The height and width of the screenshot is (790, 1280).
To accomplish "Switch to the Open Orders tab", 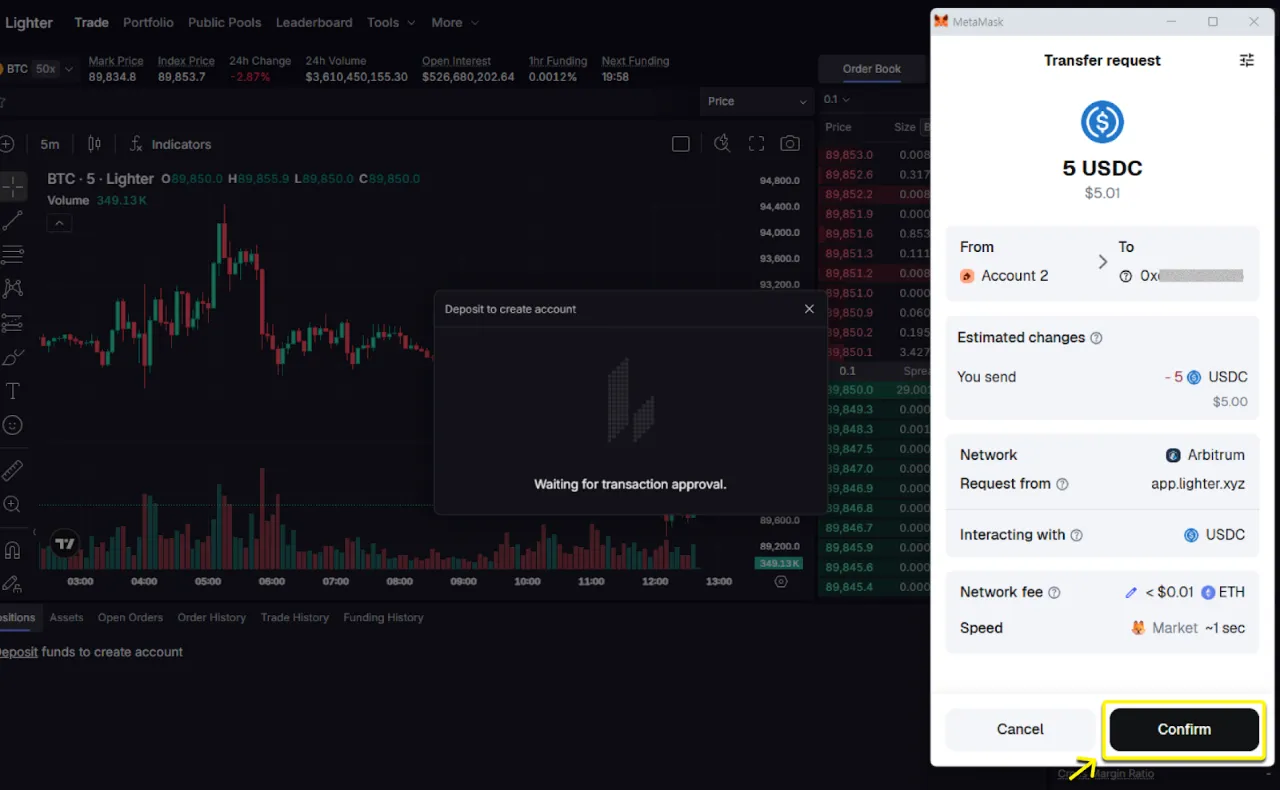I will click(130, 618).
